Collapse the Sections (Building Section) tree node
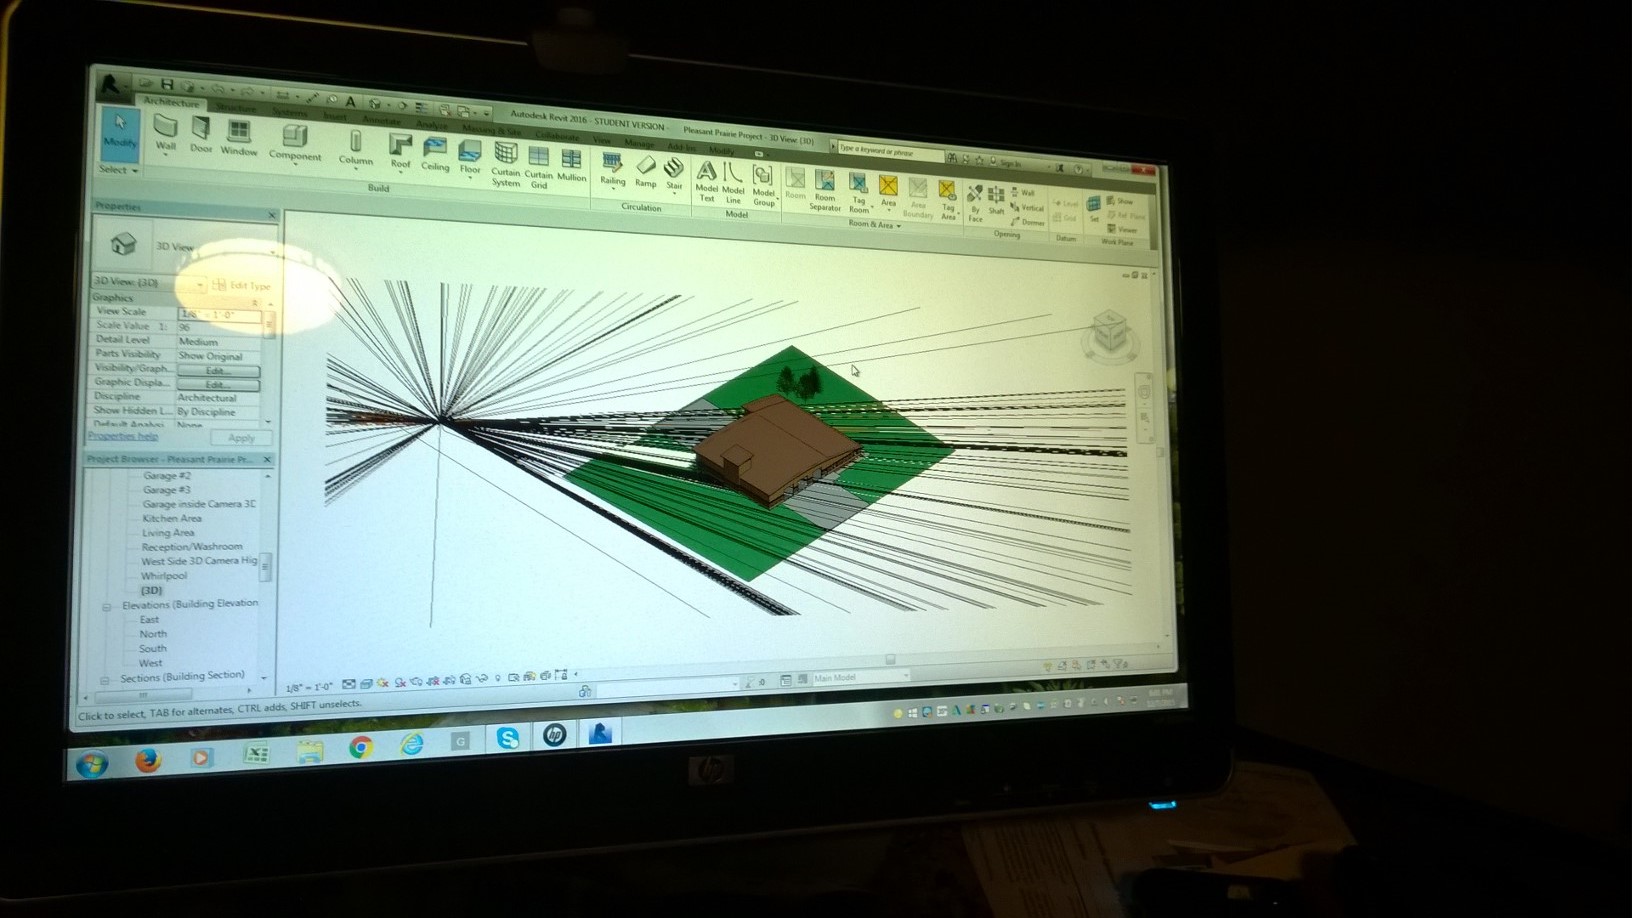 tap(105, 679)
